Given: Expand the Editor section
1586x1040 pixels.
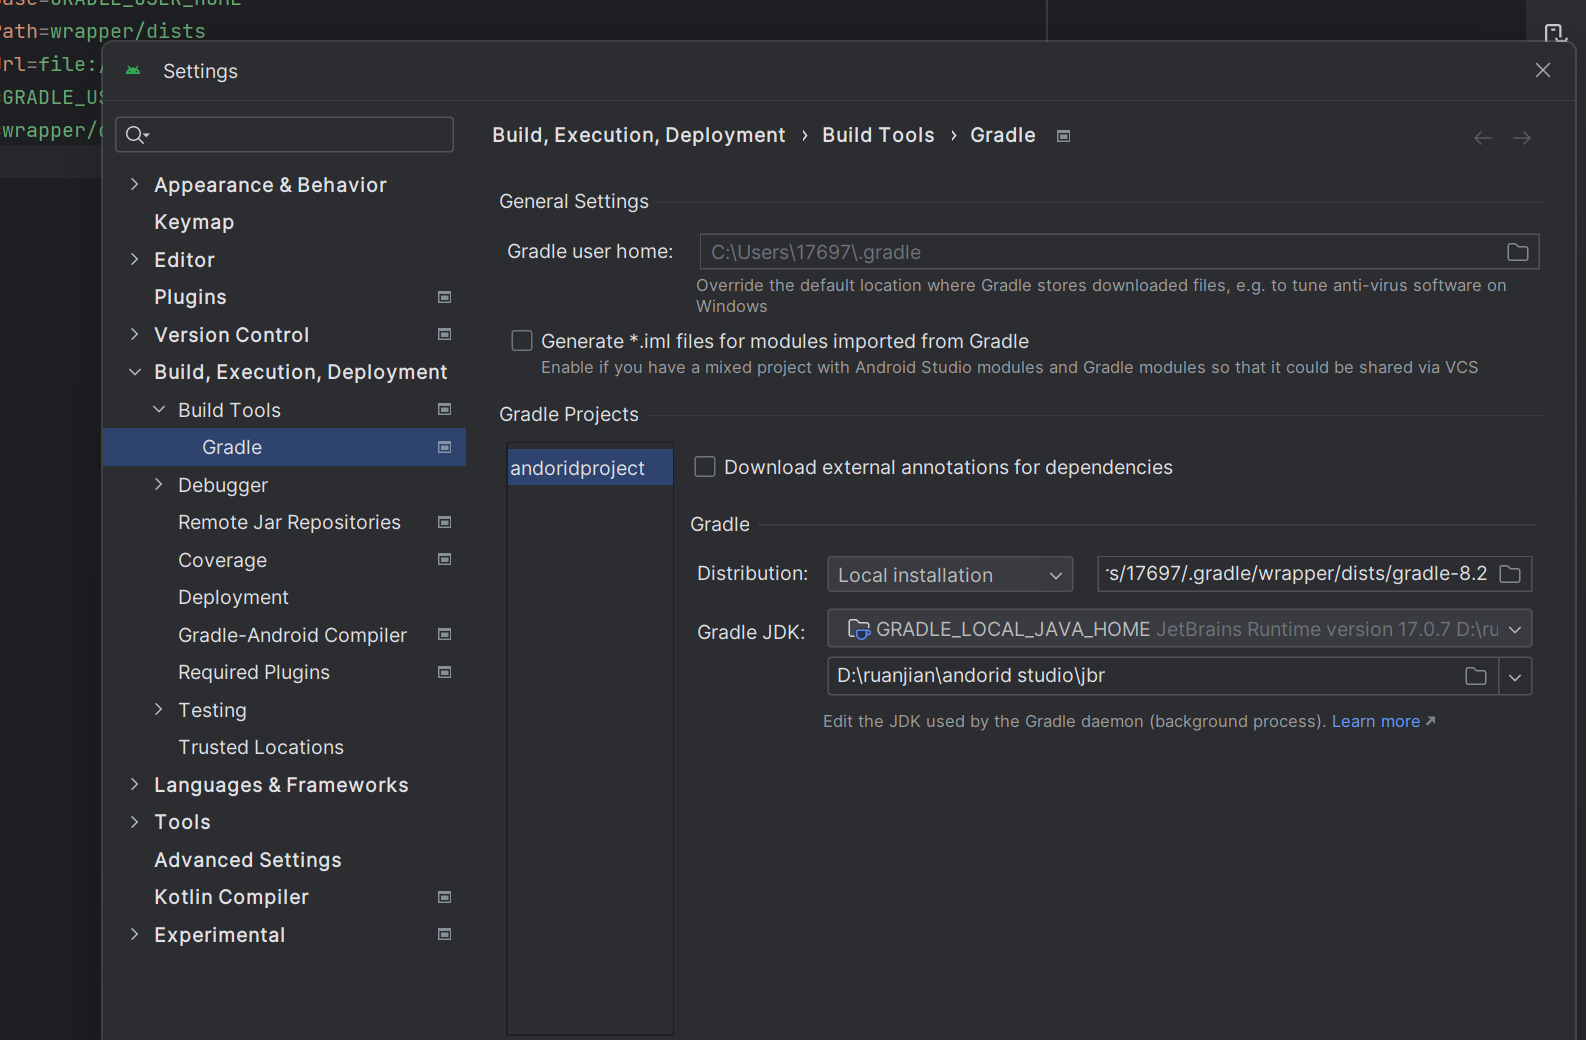Looking at the screenshot, I should pos(135,259).
